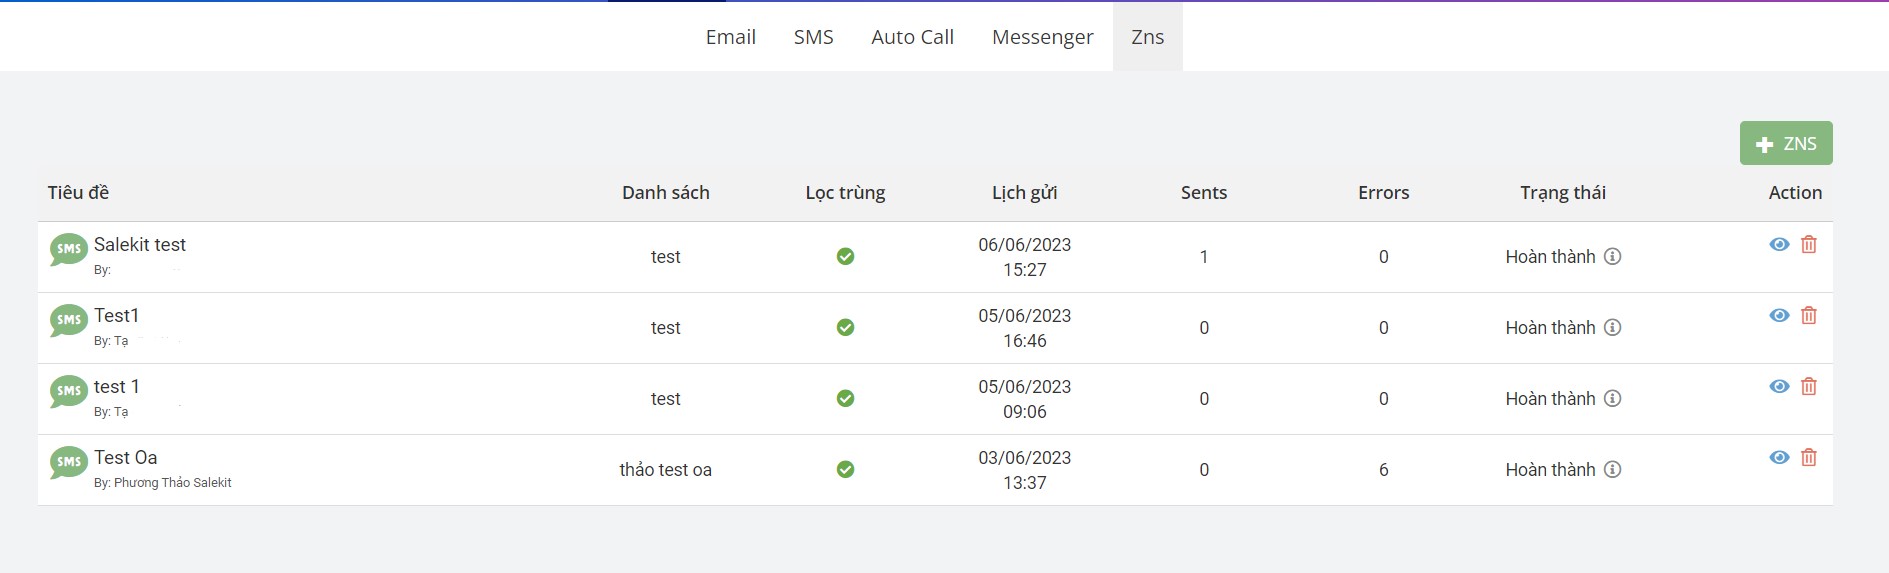Image resolution: width=1889 pixels, height=573 pixels.
Task: Remove the Test Oa campaign via trash icon
Action: click(x=1809, y=457)
